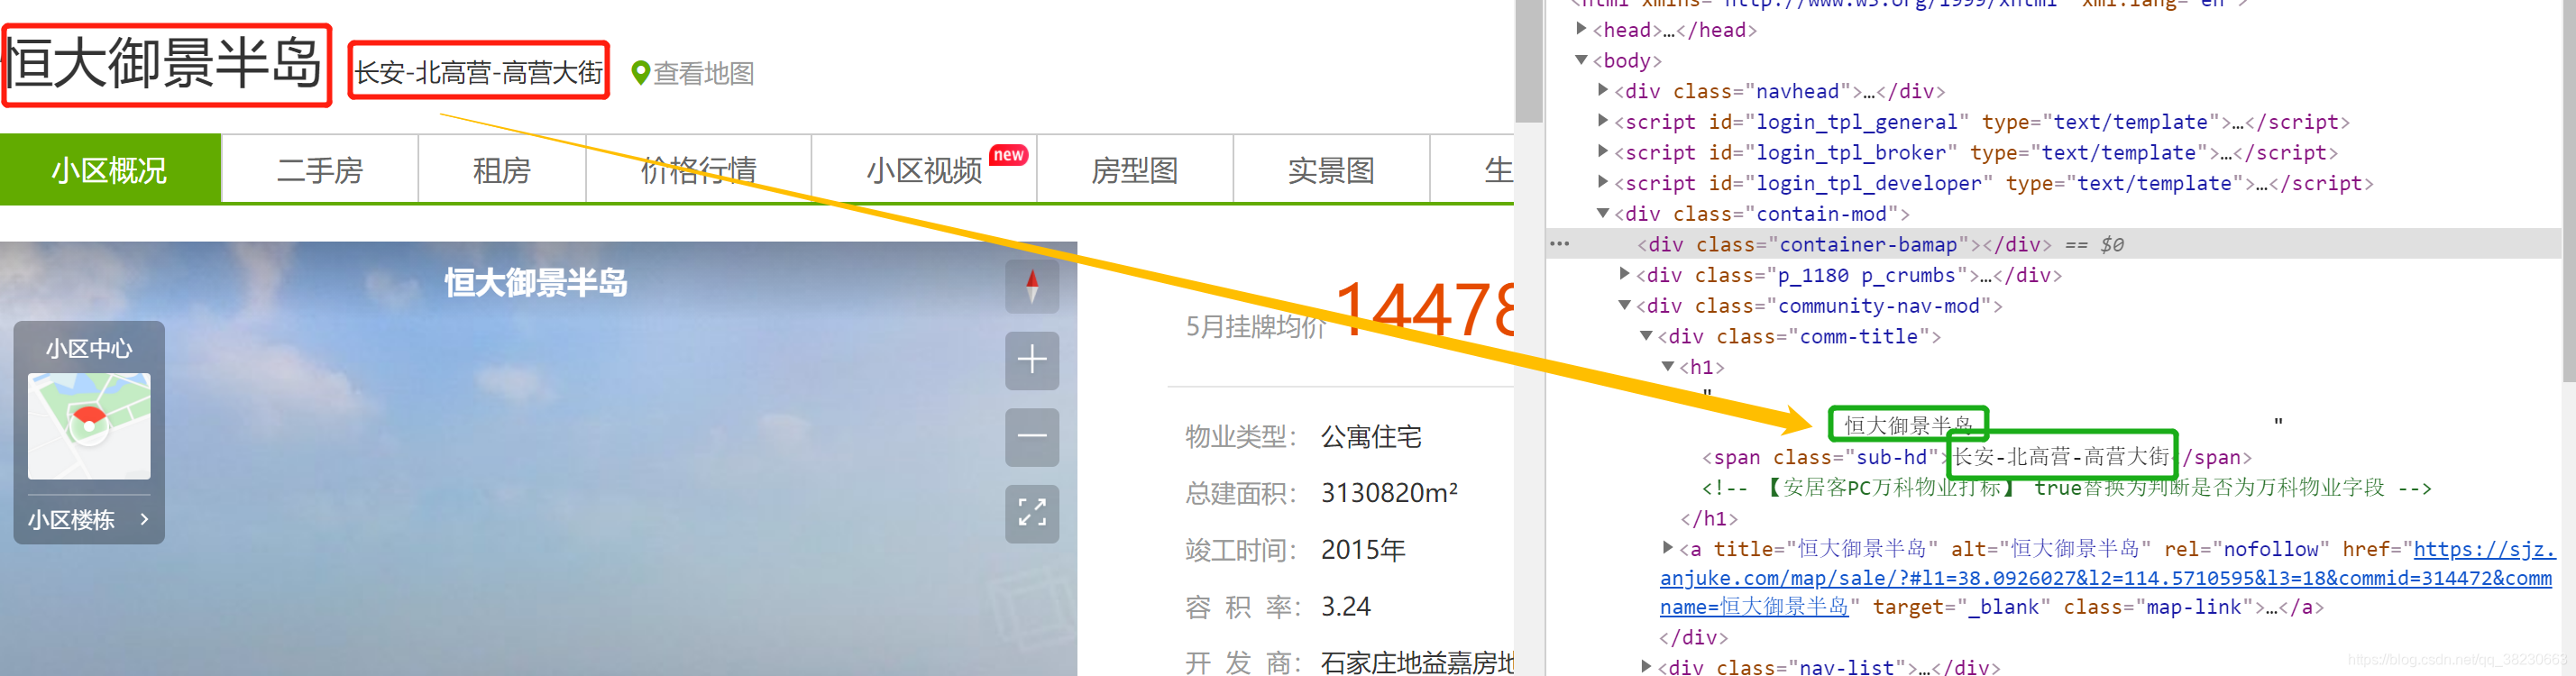This screenshot has height=676, width=2576.
Task: Open the anjuke map sale href link
Action: tap(2106, 578)
